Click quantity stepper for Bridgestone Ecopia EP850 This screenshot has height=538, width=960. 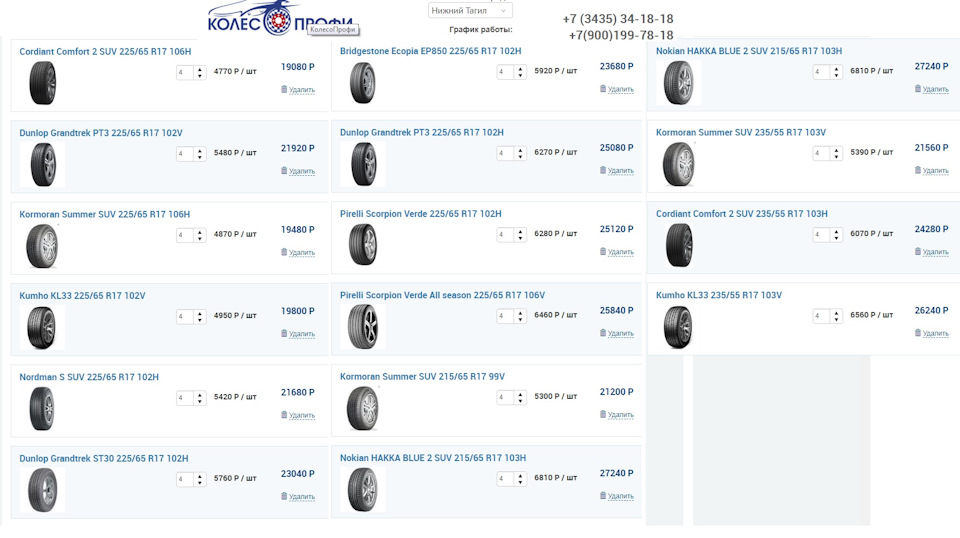click(520, 72)
